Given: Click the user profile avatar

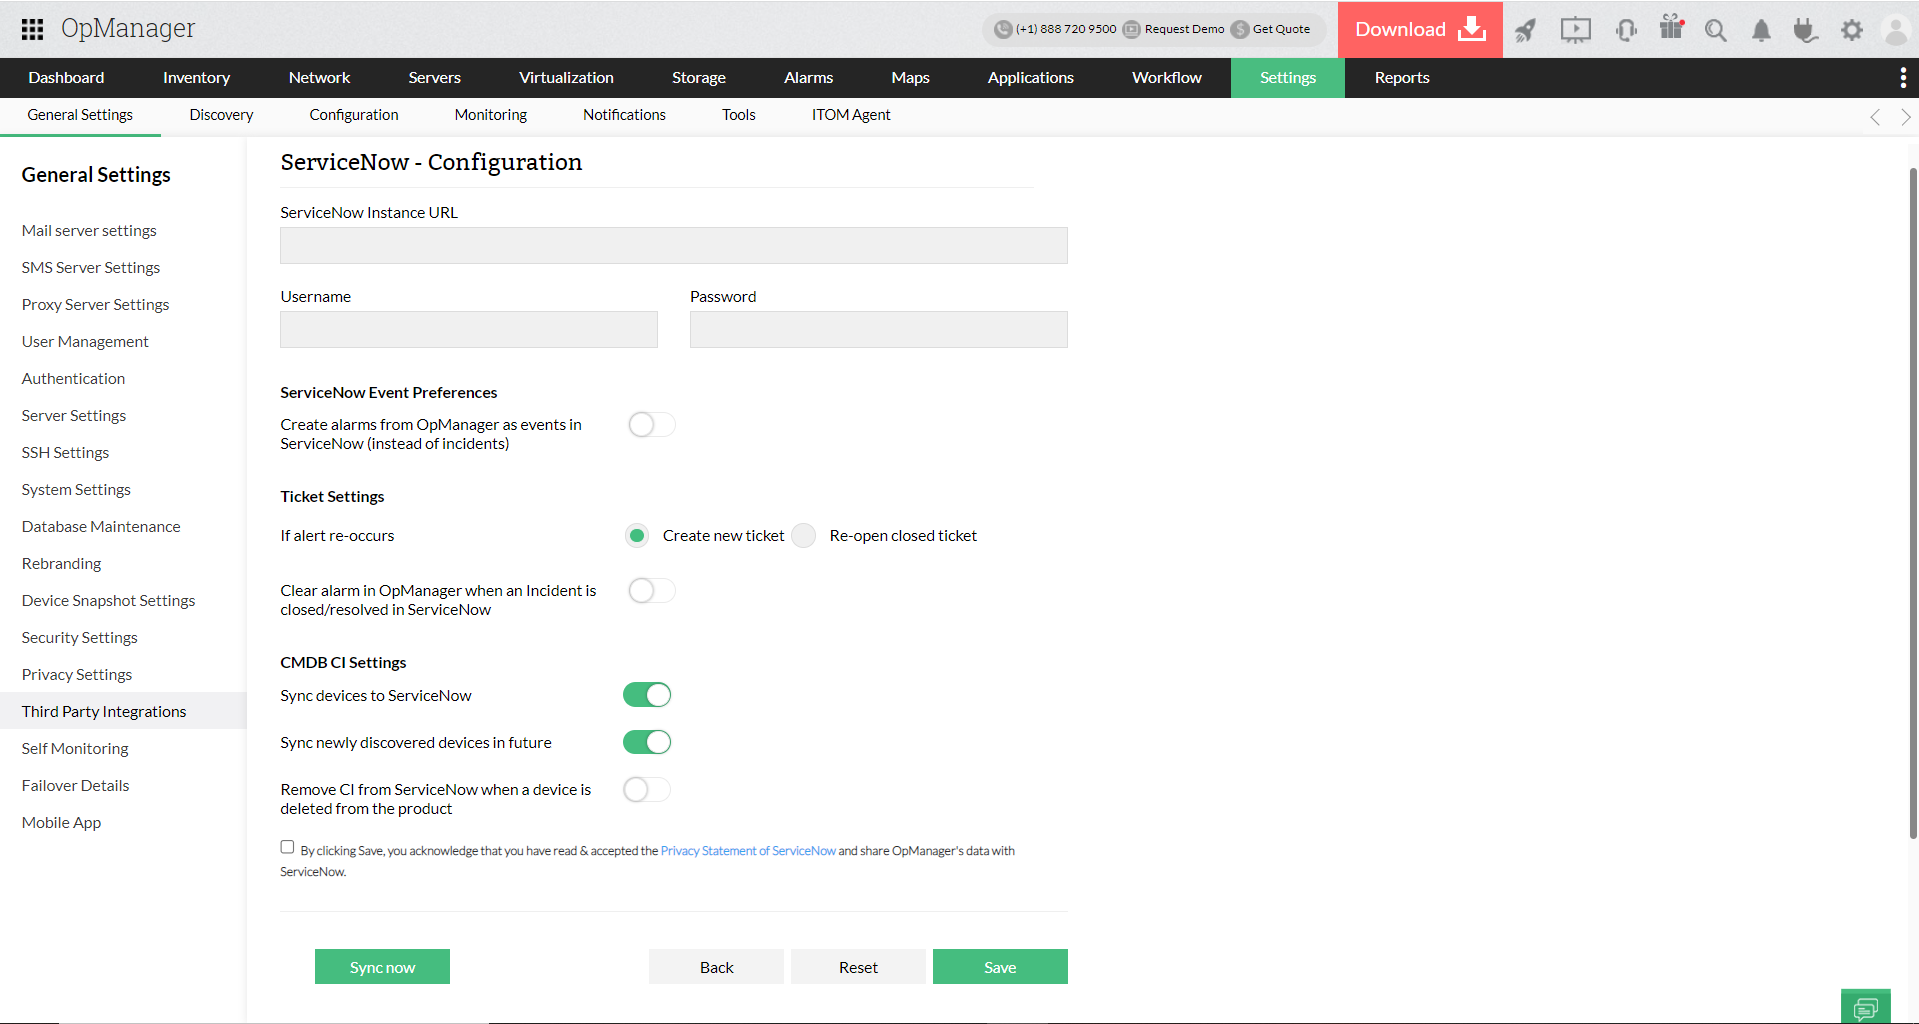Looking at the screenshot, I should point(1896,30).
